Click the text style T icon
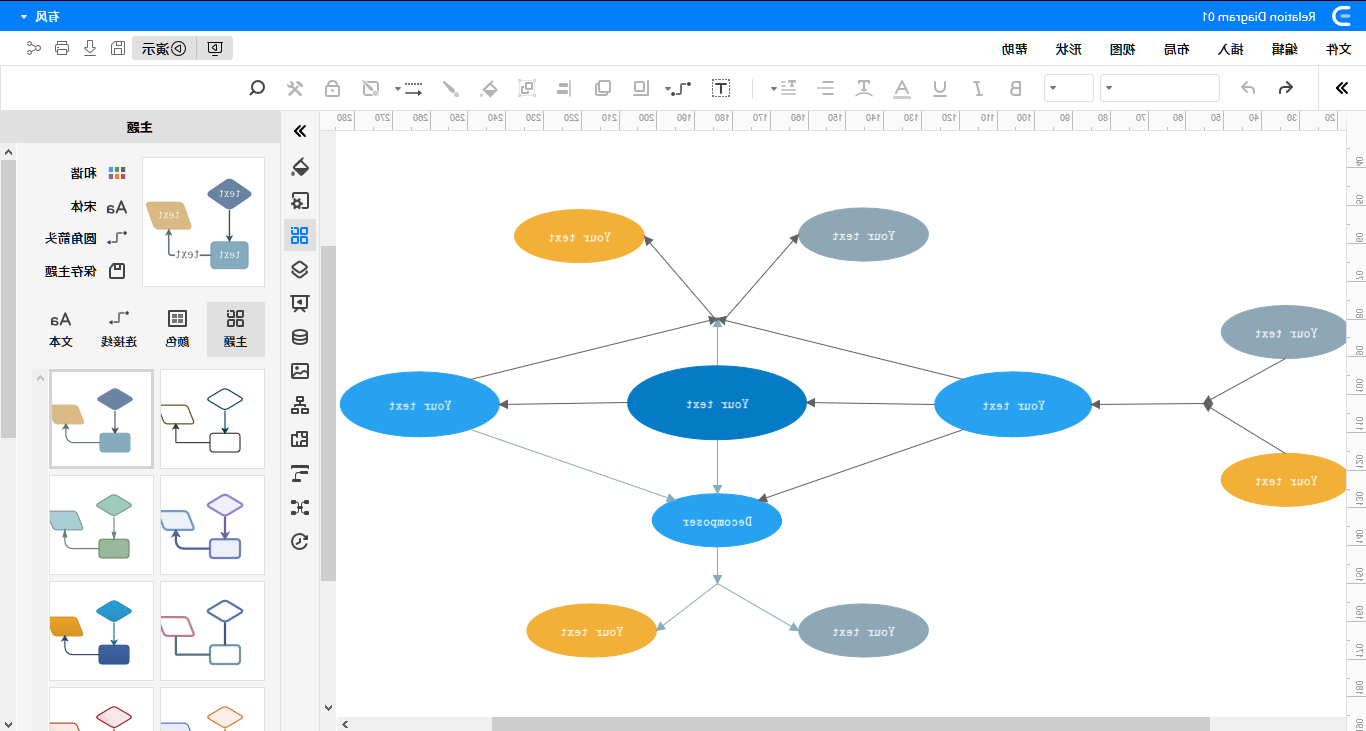 point(863,88)
